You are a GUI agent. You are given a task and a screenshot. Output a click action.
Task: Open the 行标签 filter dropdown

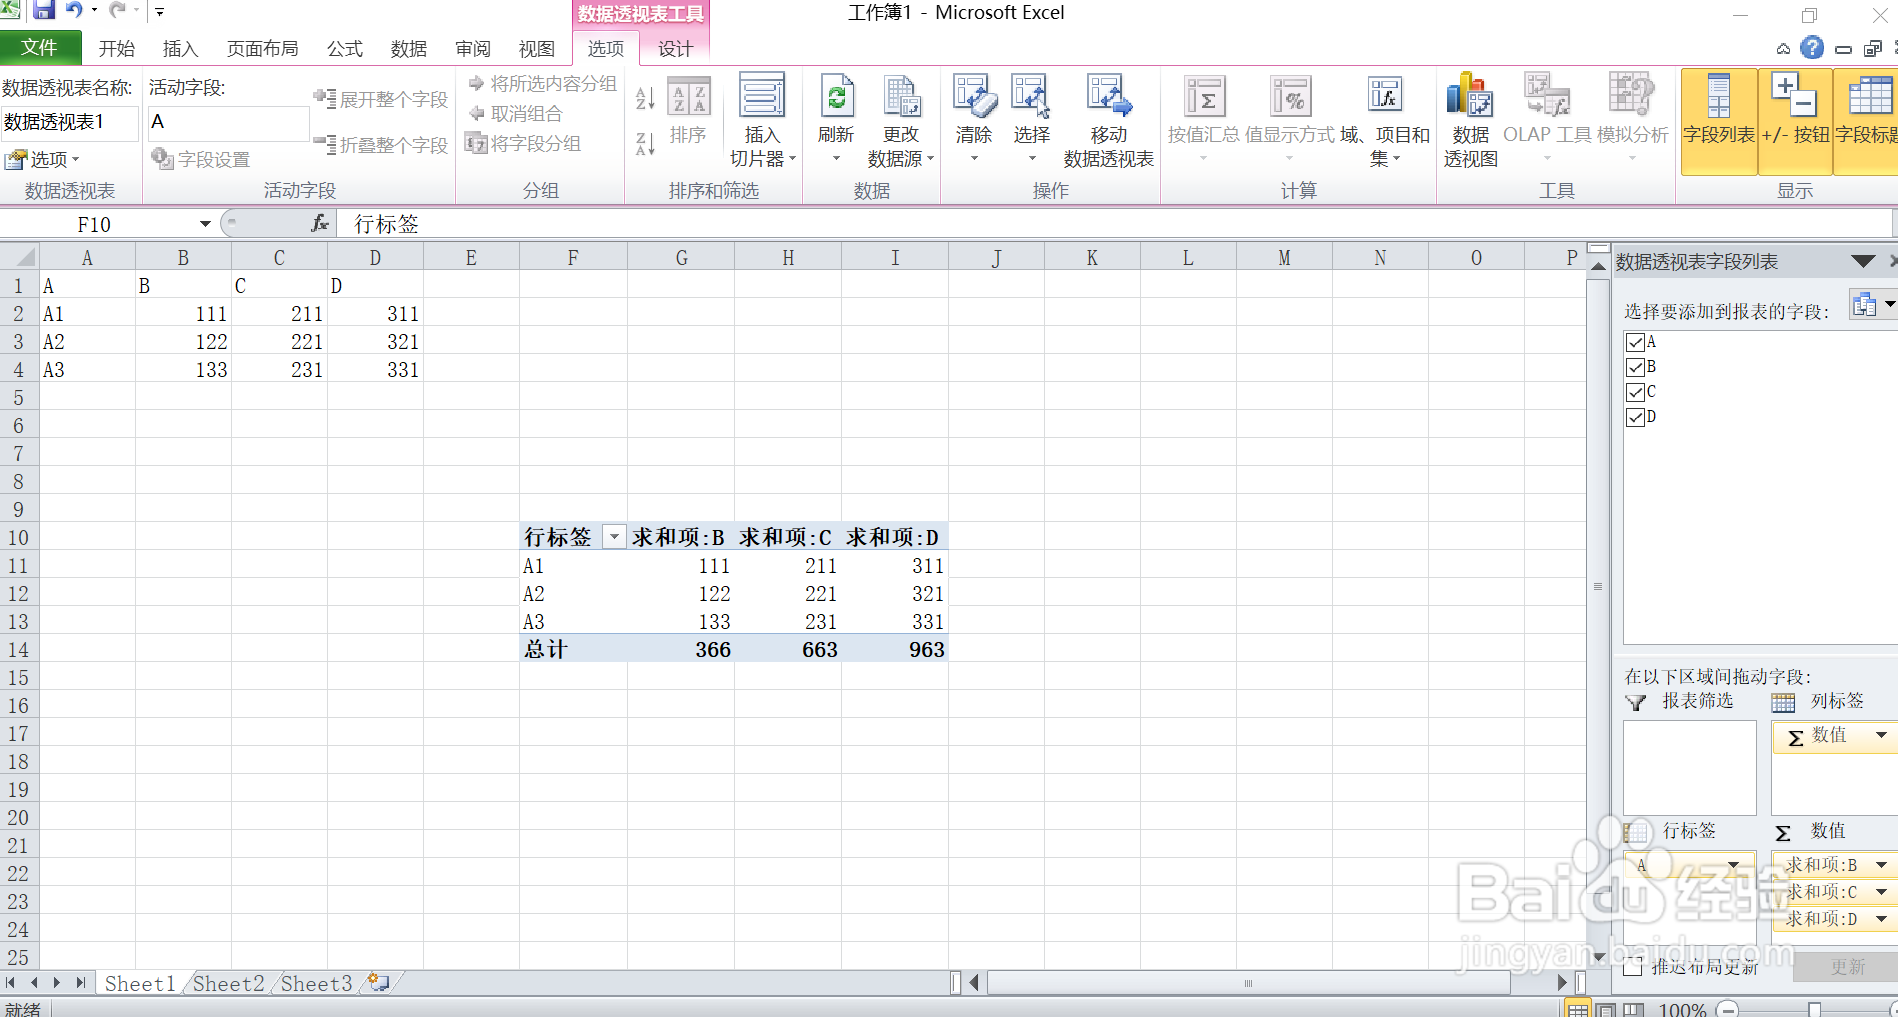[x=614, y=537]
